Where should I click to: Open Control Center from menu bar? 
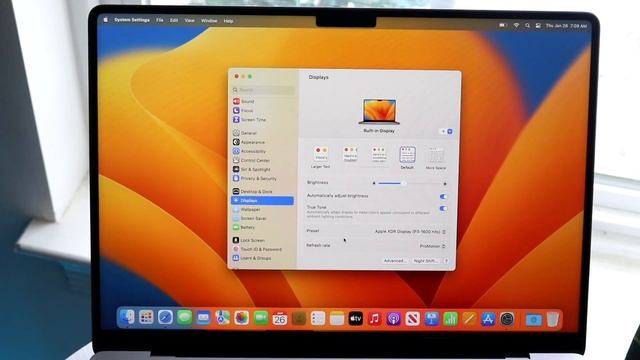pyautogui.click(x=538, y=25)
